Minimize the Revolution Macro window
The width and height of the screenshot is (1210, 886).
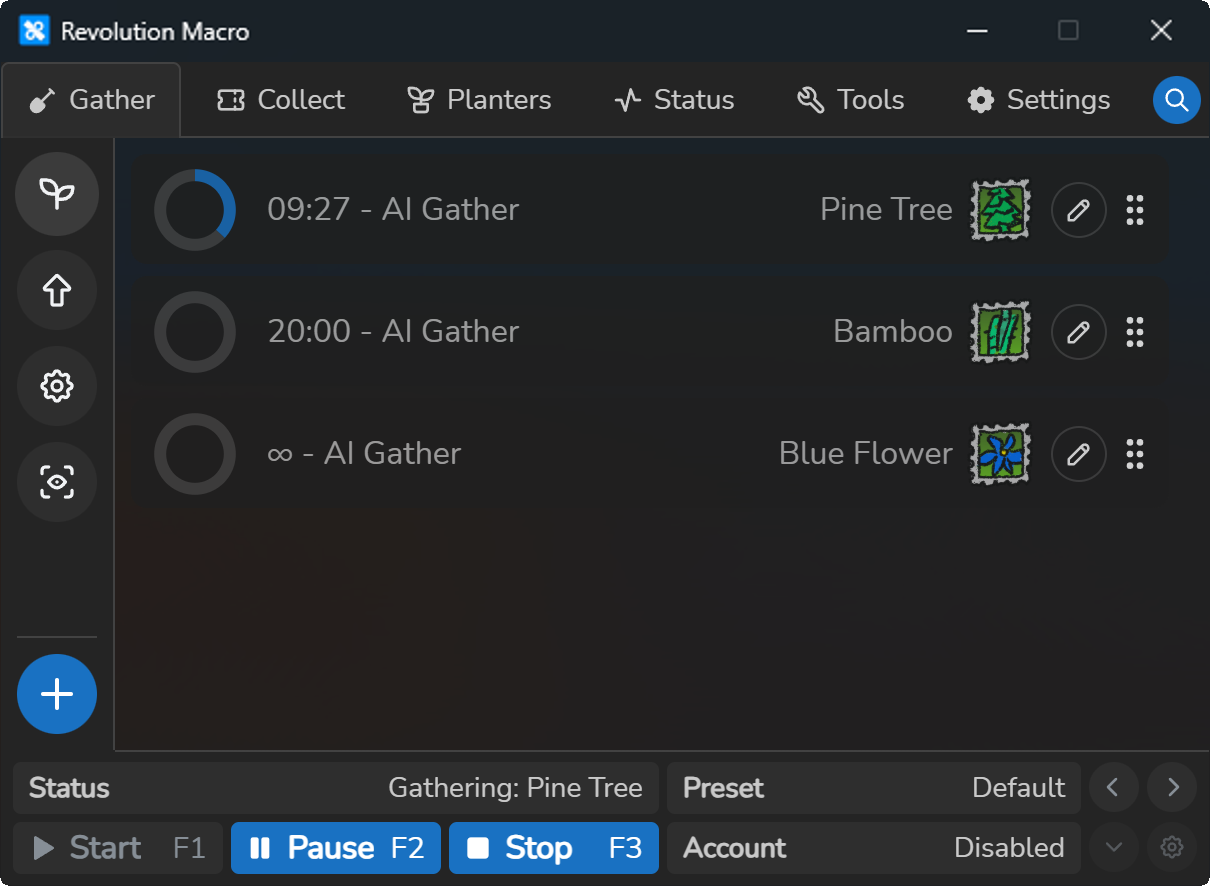coord(977,31)
